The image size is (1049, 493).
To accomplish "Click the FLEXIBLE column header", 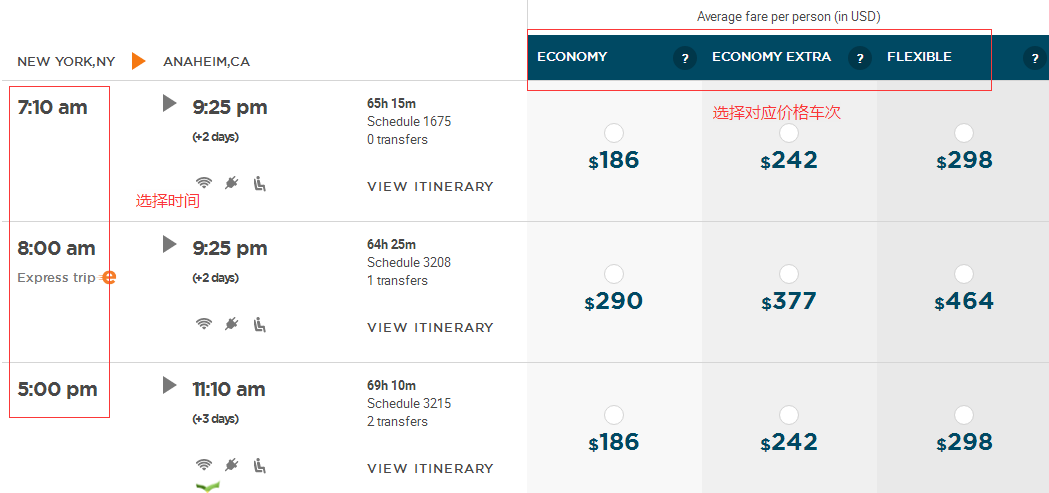I will [919, 57].
